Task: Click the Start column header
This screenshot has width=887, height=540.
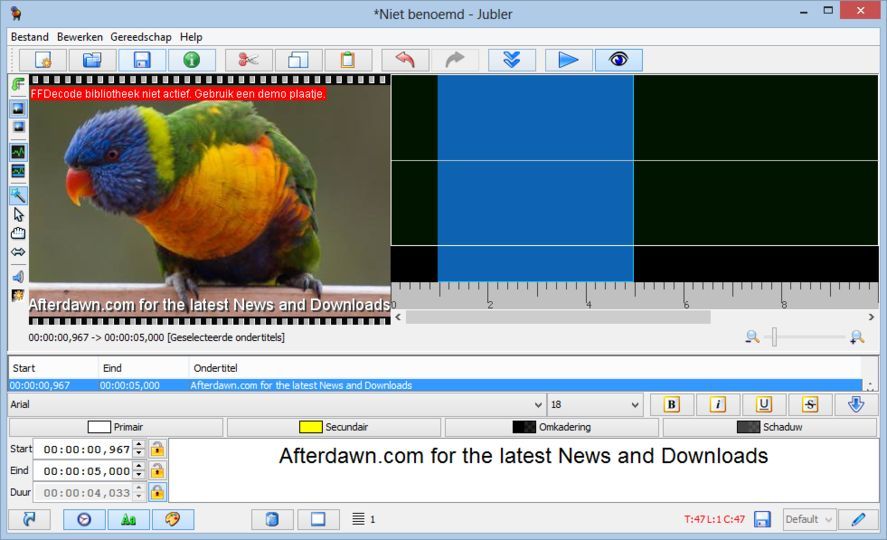Action: point(53,368)
